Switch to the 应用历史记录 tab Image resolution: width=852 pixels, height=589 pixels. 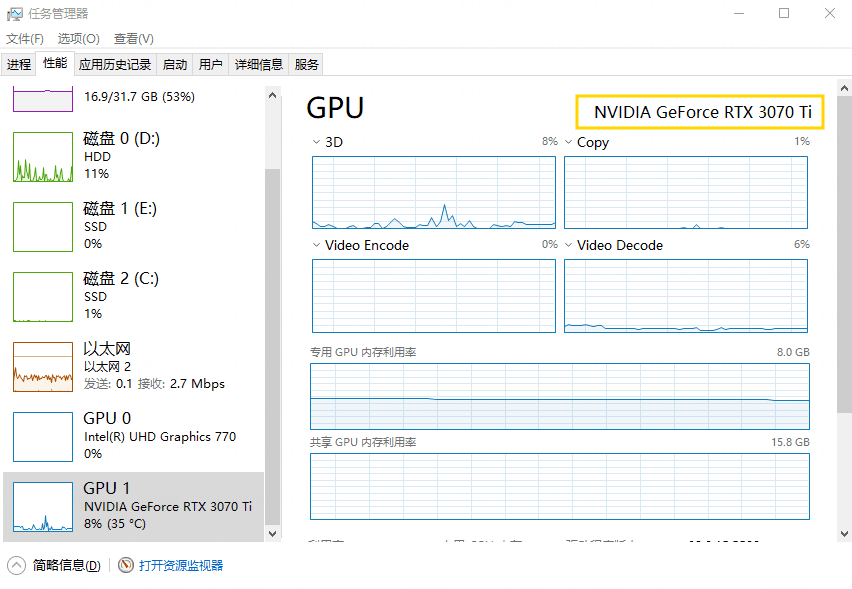coord(115,65)
